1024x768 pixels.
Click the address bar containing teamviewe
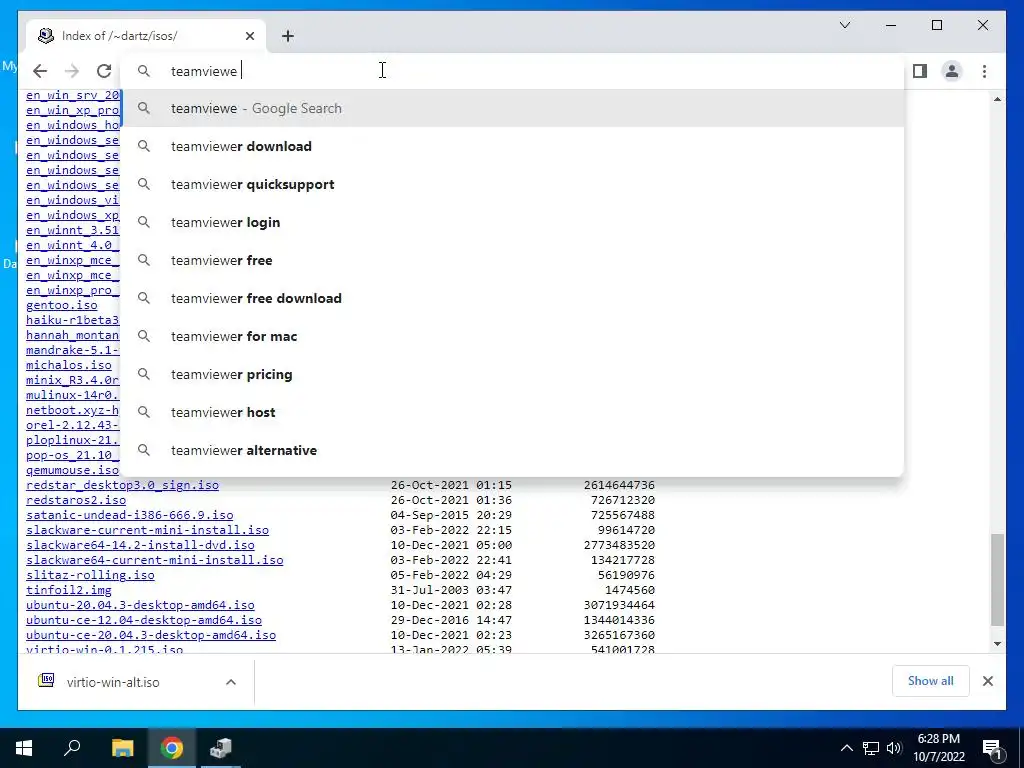[x=513, y=71]
